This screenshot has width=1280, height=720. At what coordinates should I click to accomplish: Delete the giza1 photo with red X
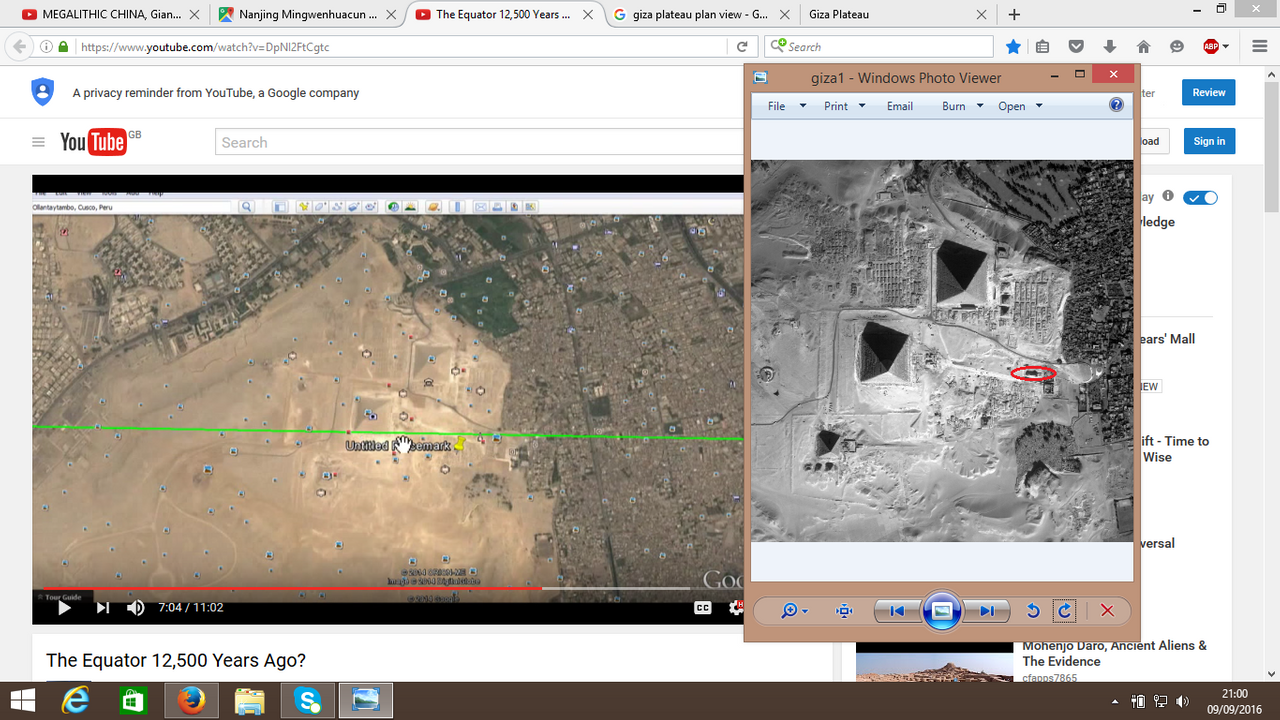point(1107,611)
